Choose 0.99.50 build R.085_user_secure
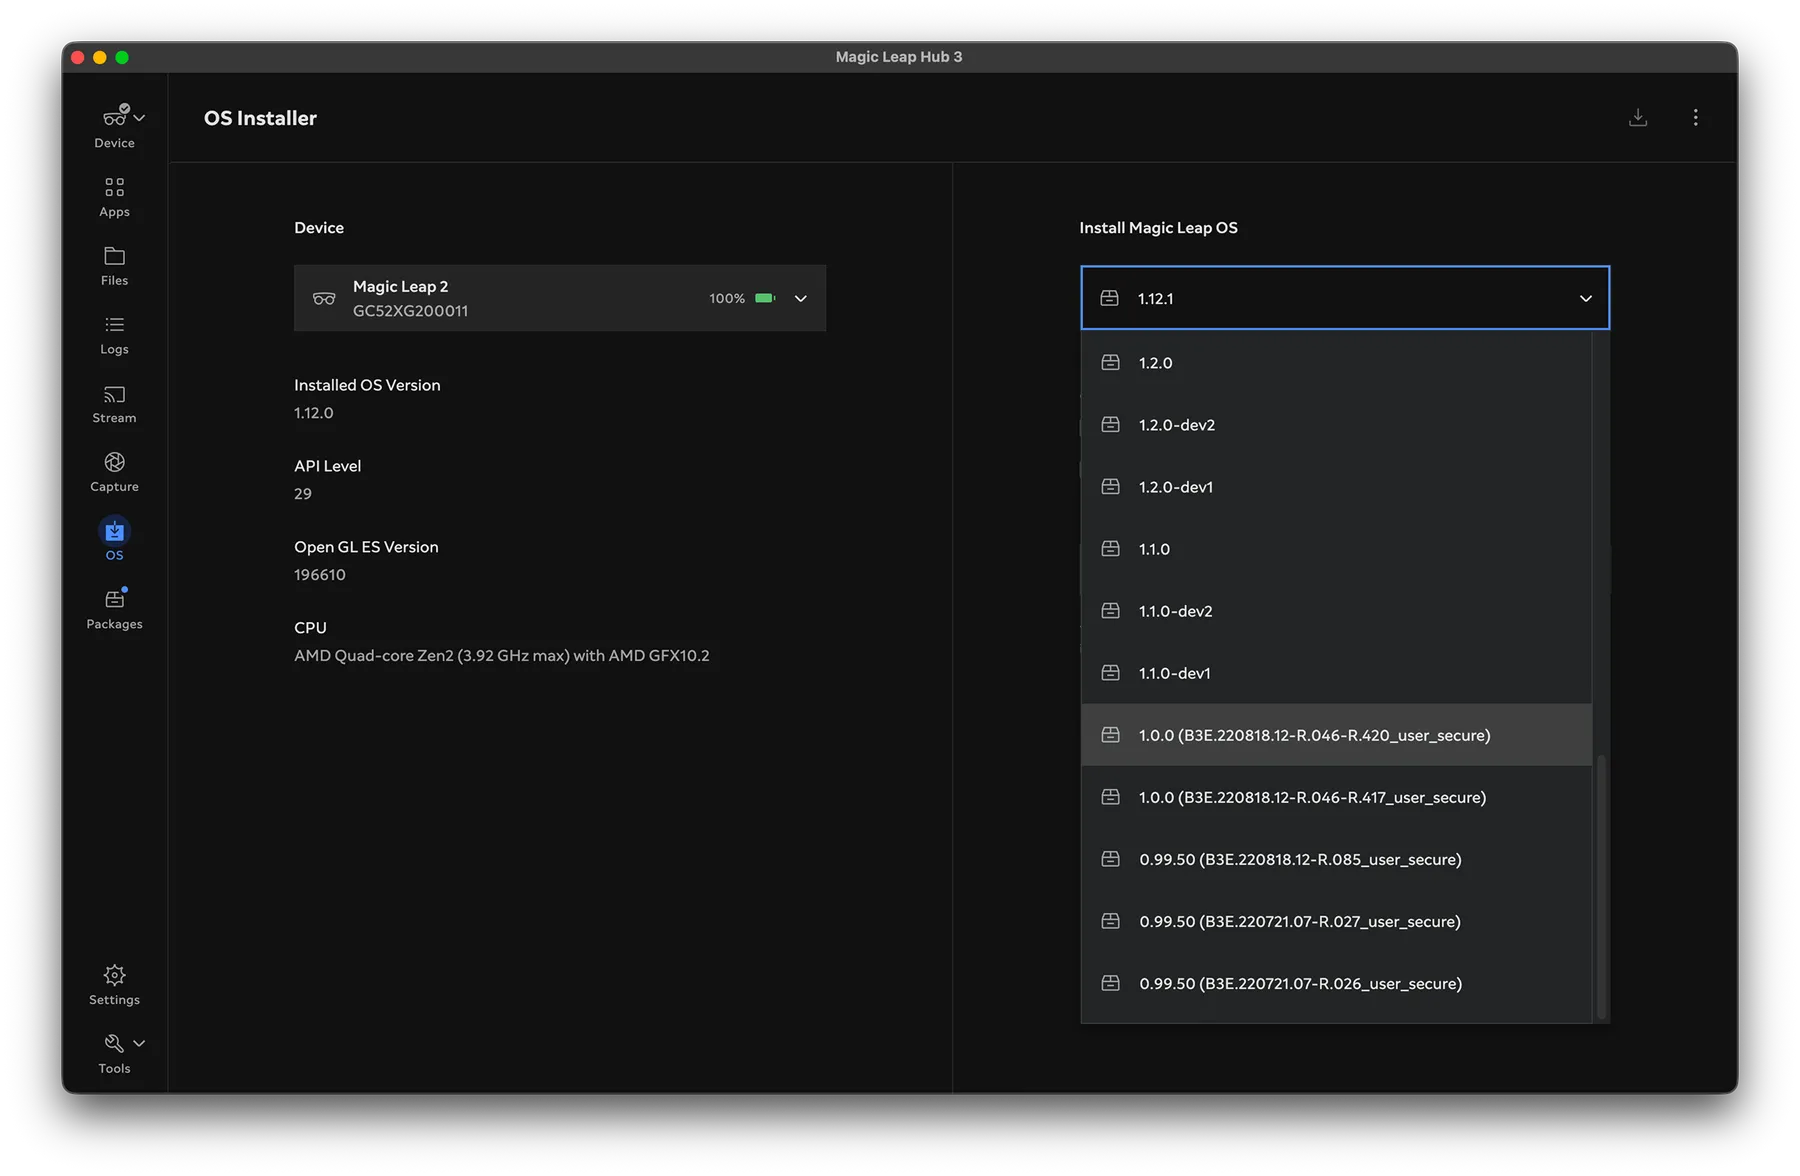 pyautogui.click(x=1336, y=859)
